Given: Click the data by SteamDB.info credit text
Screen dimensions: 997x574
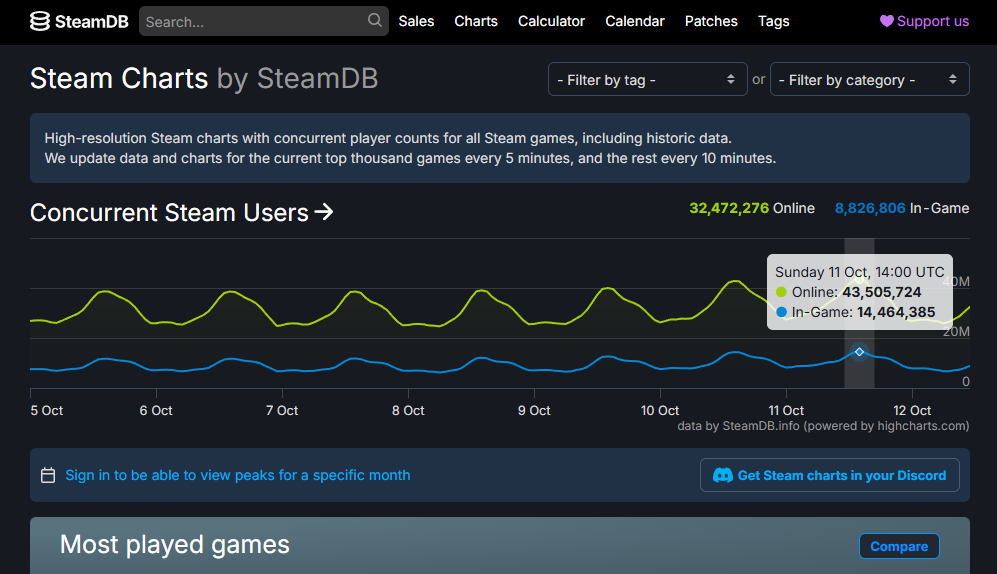Looking at the screenshot, I should tap(823, 426).
